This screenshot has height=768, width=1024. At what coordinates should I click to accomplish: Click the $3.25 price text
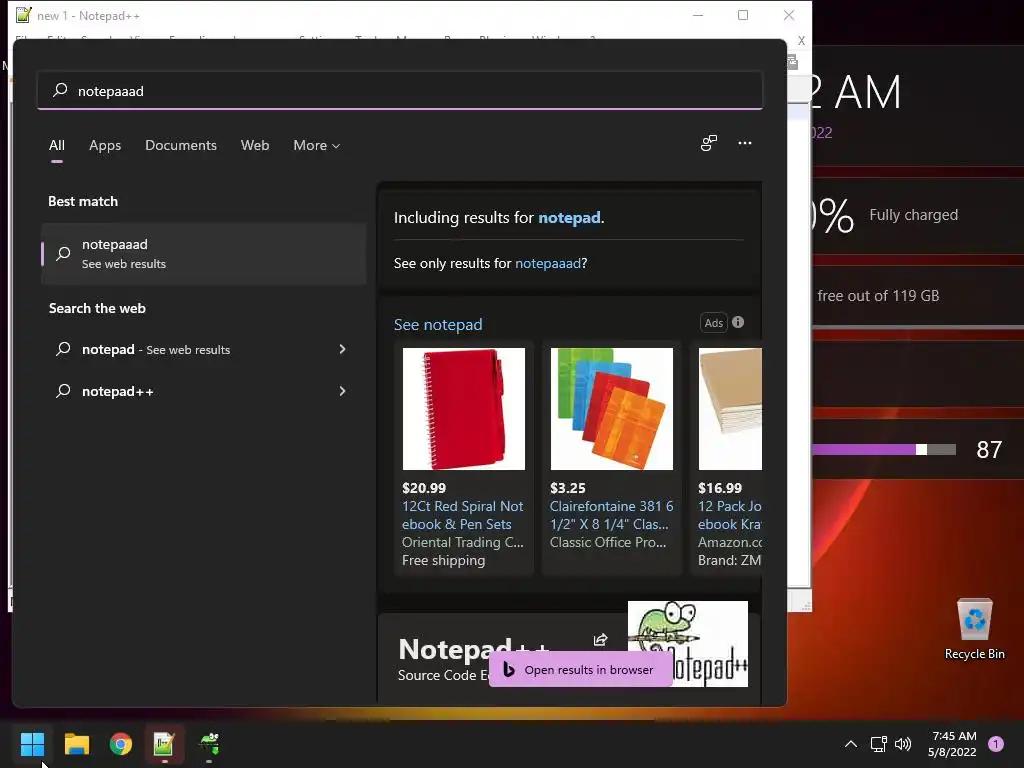click(568, 488)
